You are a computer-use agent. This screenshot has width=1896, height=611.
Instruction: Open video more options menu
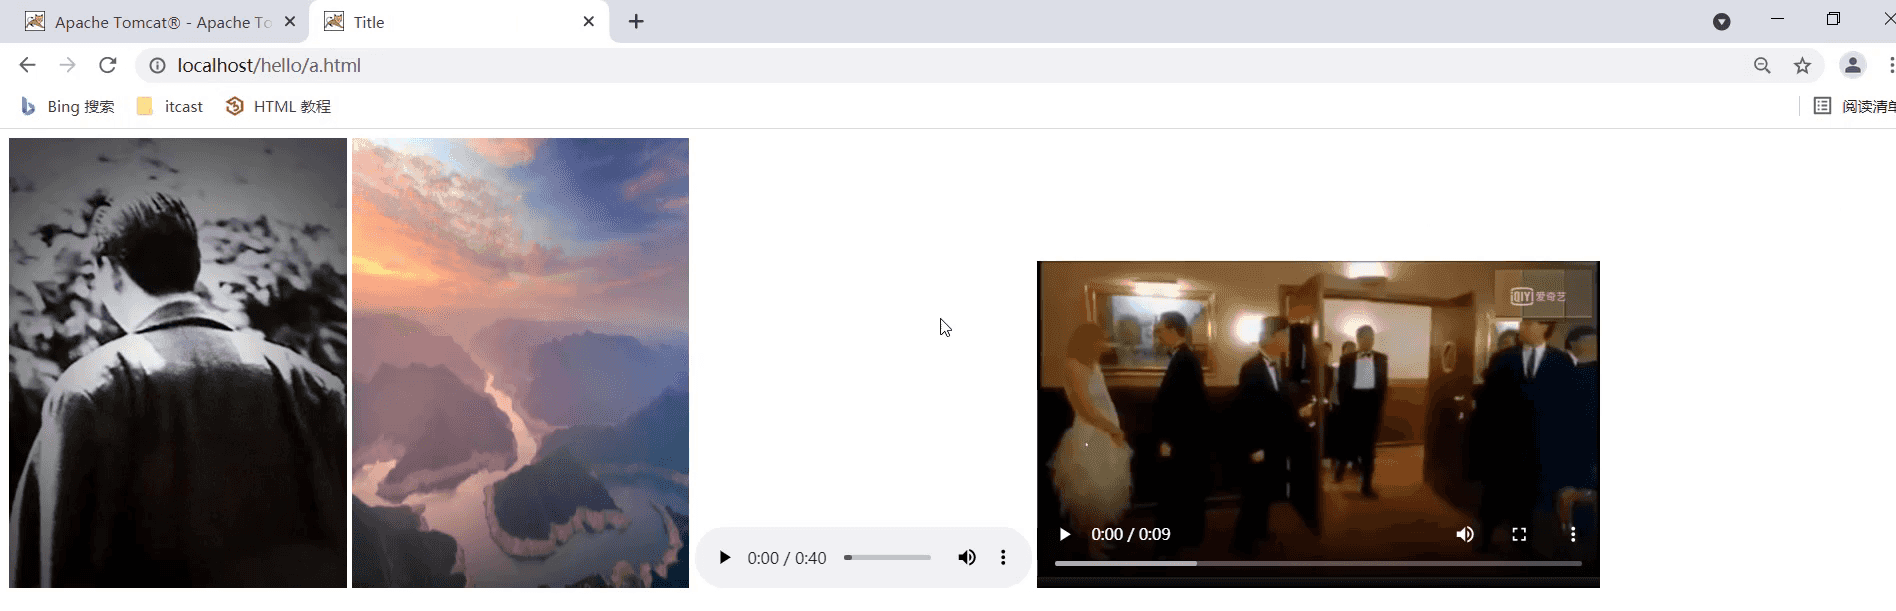point(1573,535)
